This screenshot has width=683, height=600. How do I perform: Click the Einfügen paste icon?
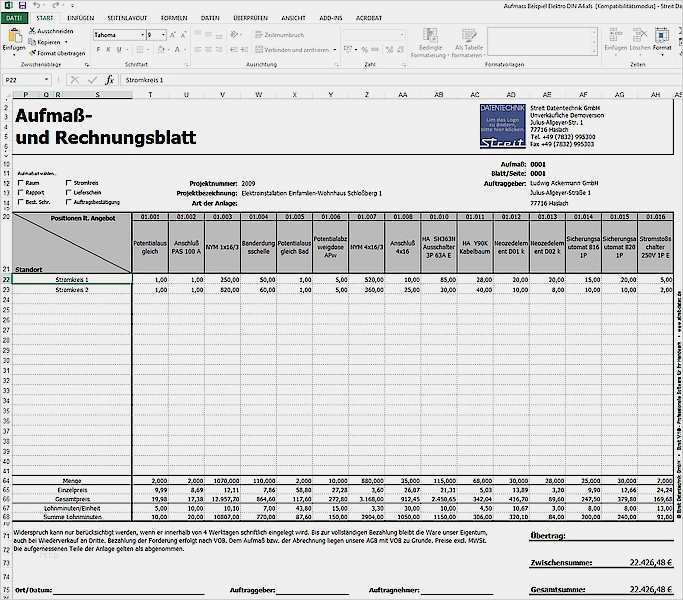pyautogui.click(x=13, y=37)
